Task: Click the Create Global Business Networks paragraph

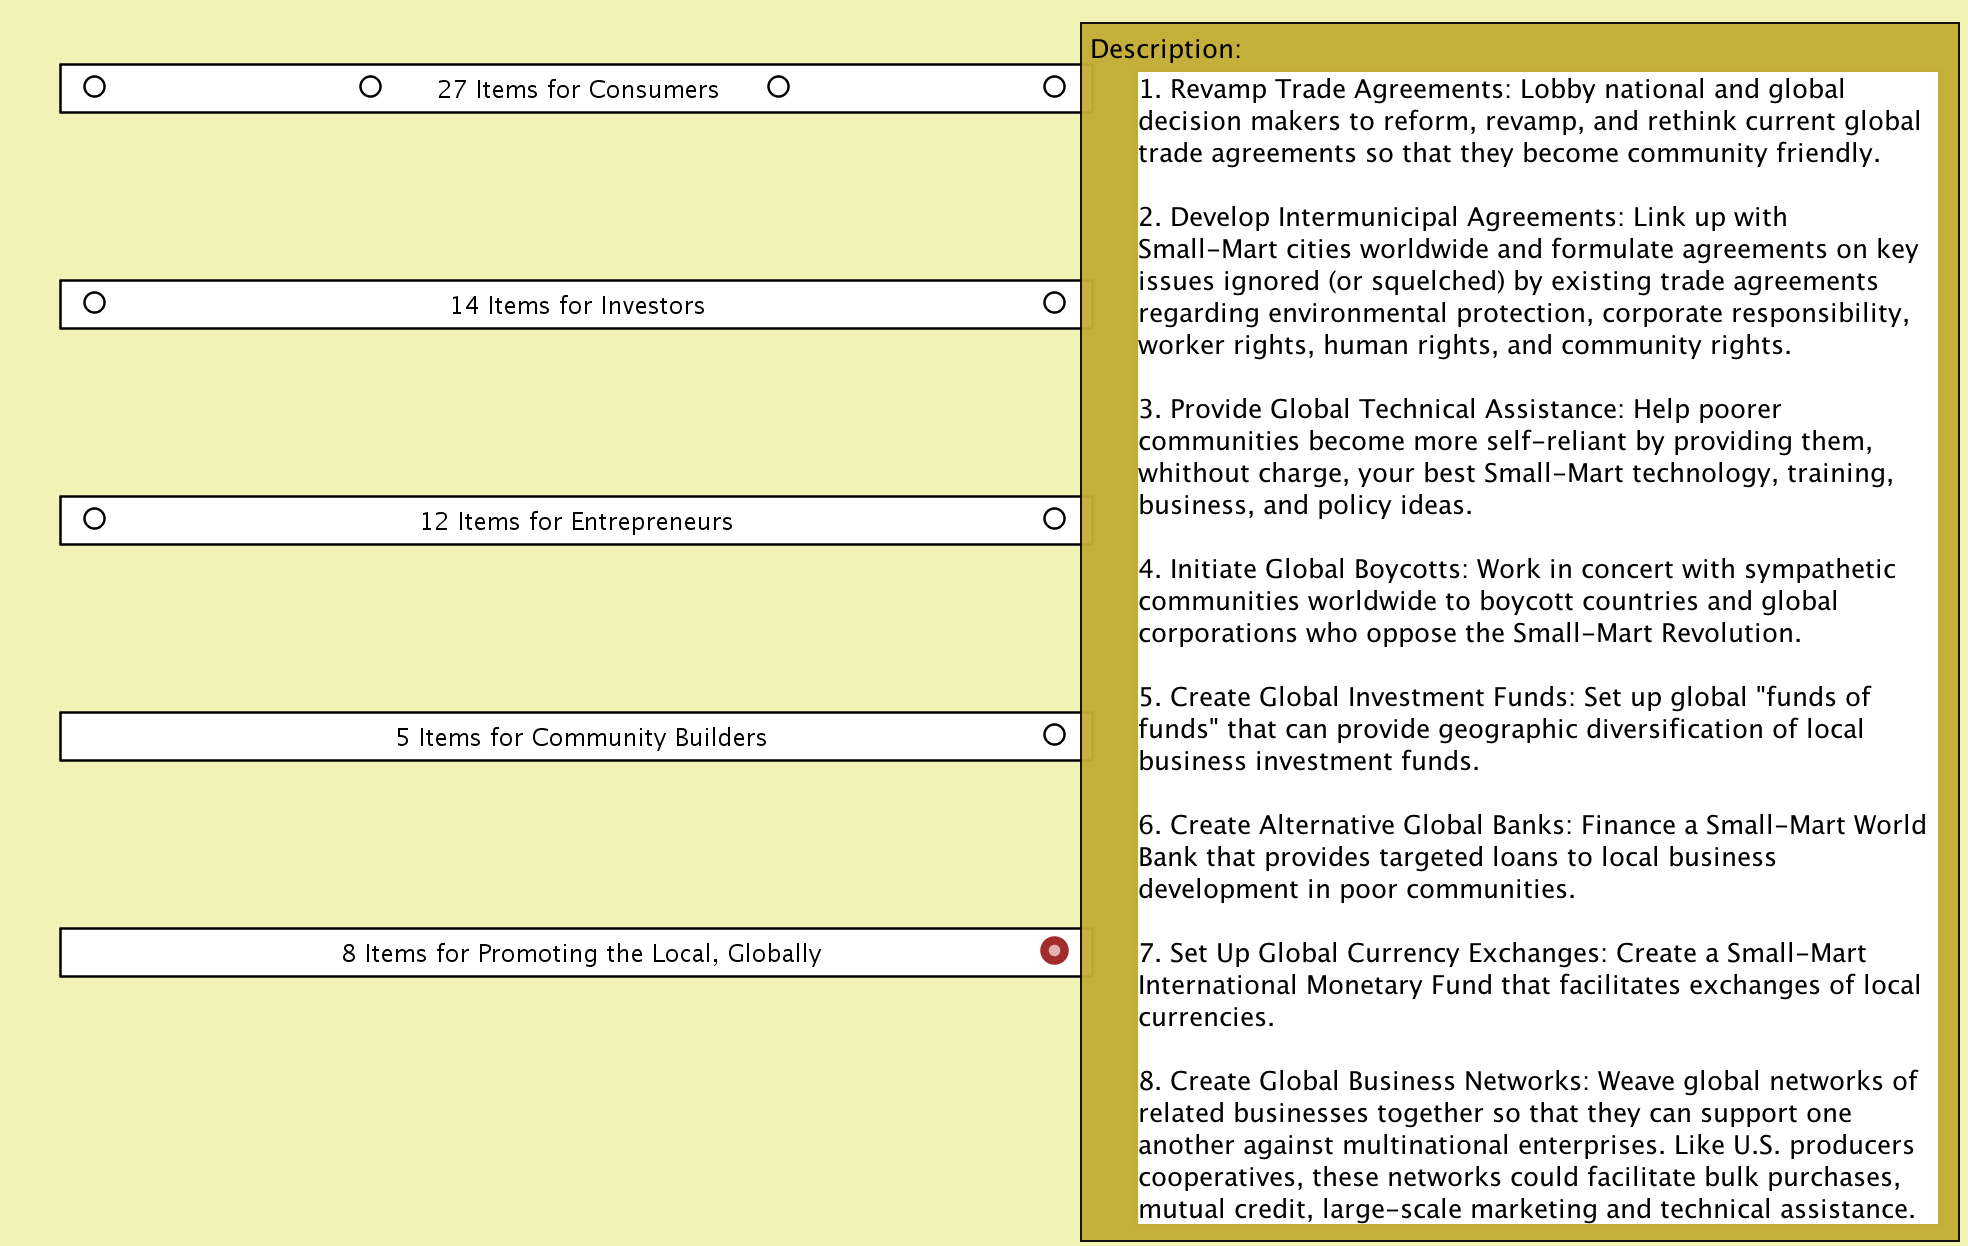Action: coord(1526,1145)
